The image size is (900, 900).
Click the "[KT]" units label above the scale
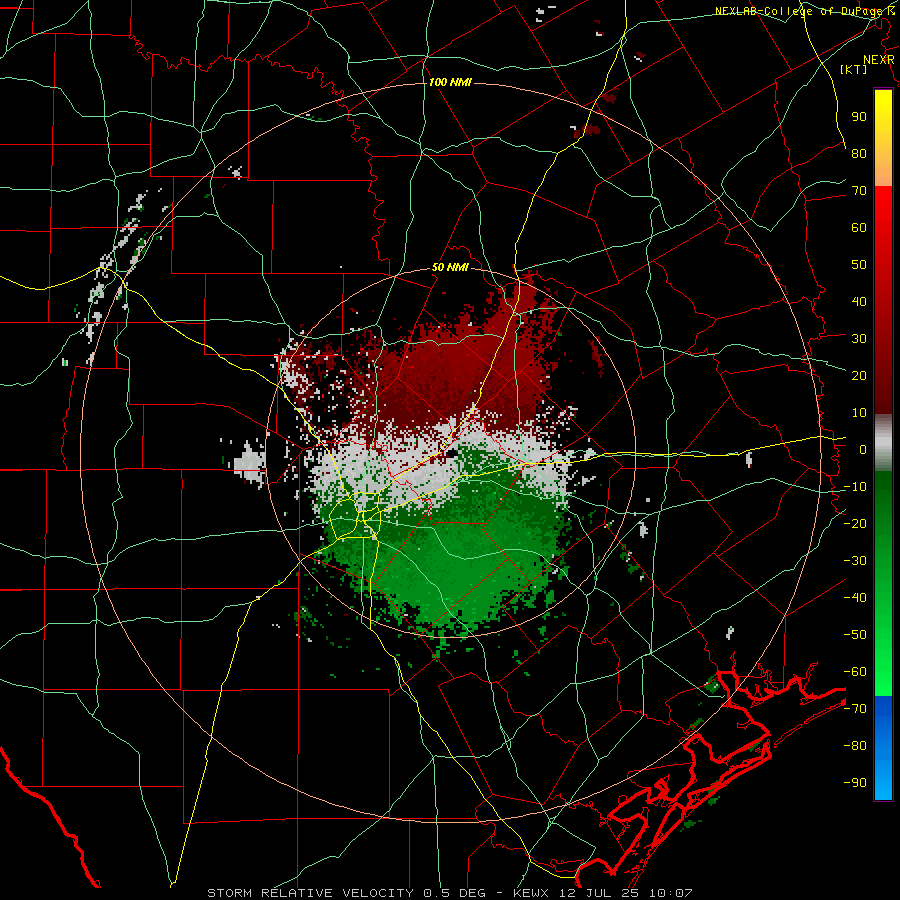[854, 69]
